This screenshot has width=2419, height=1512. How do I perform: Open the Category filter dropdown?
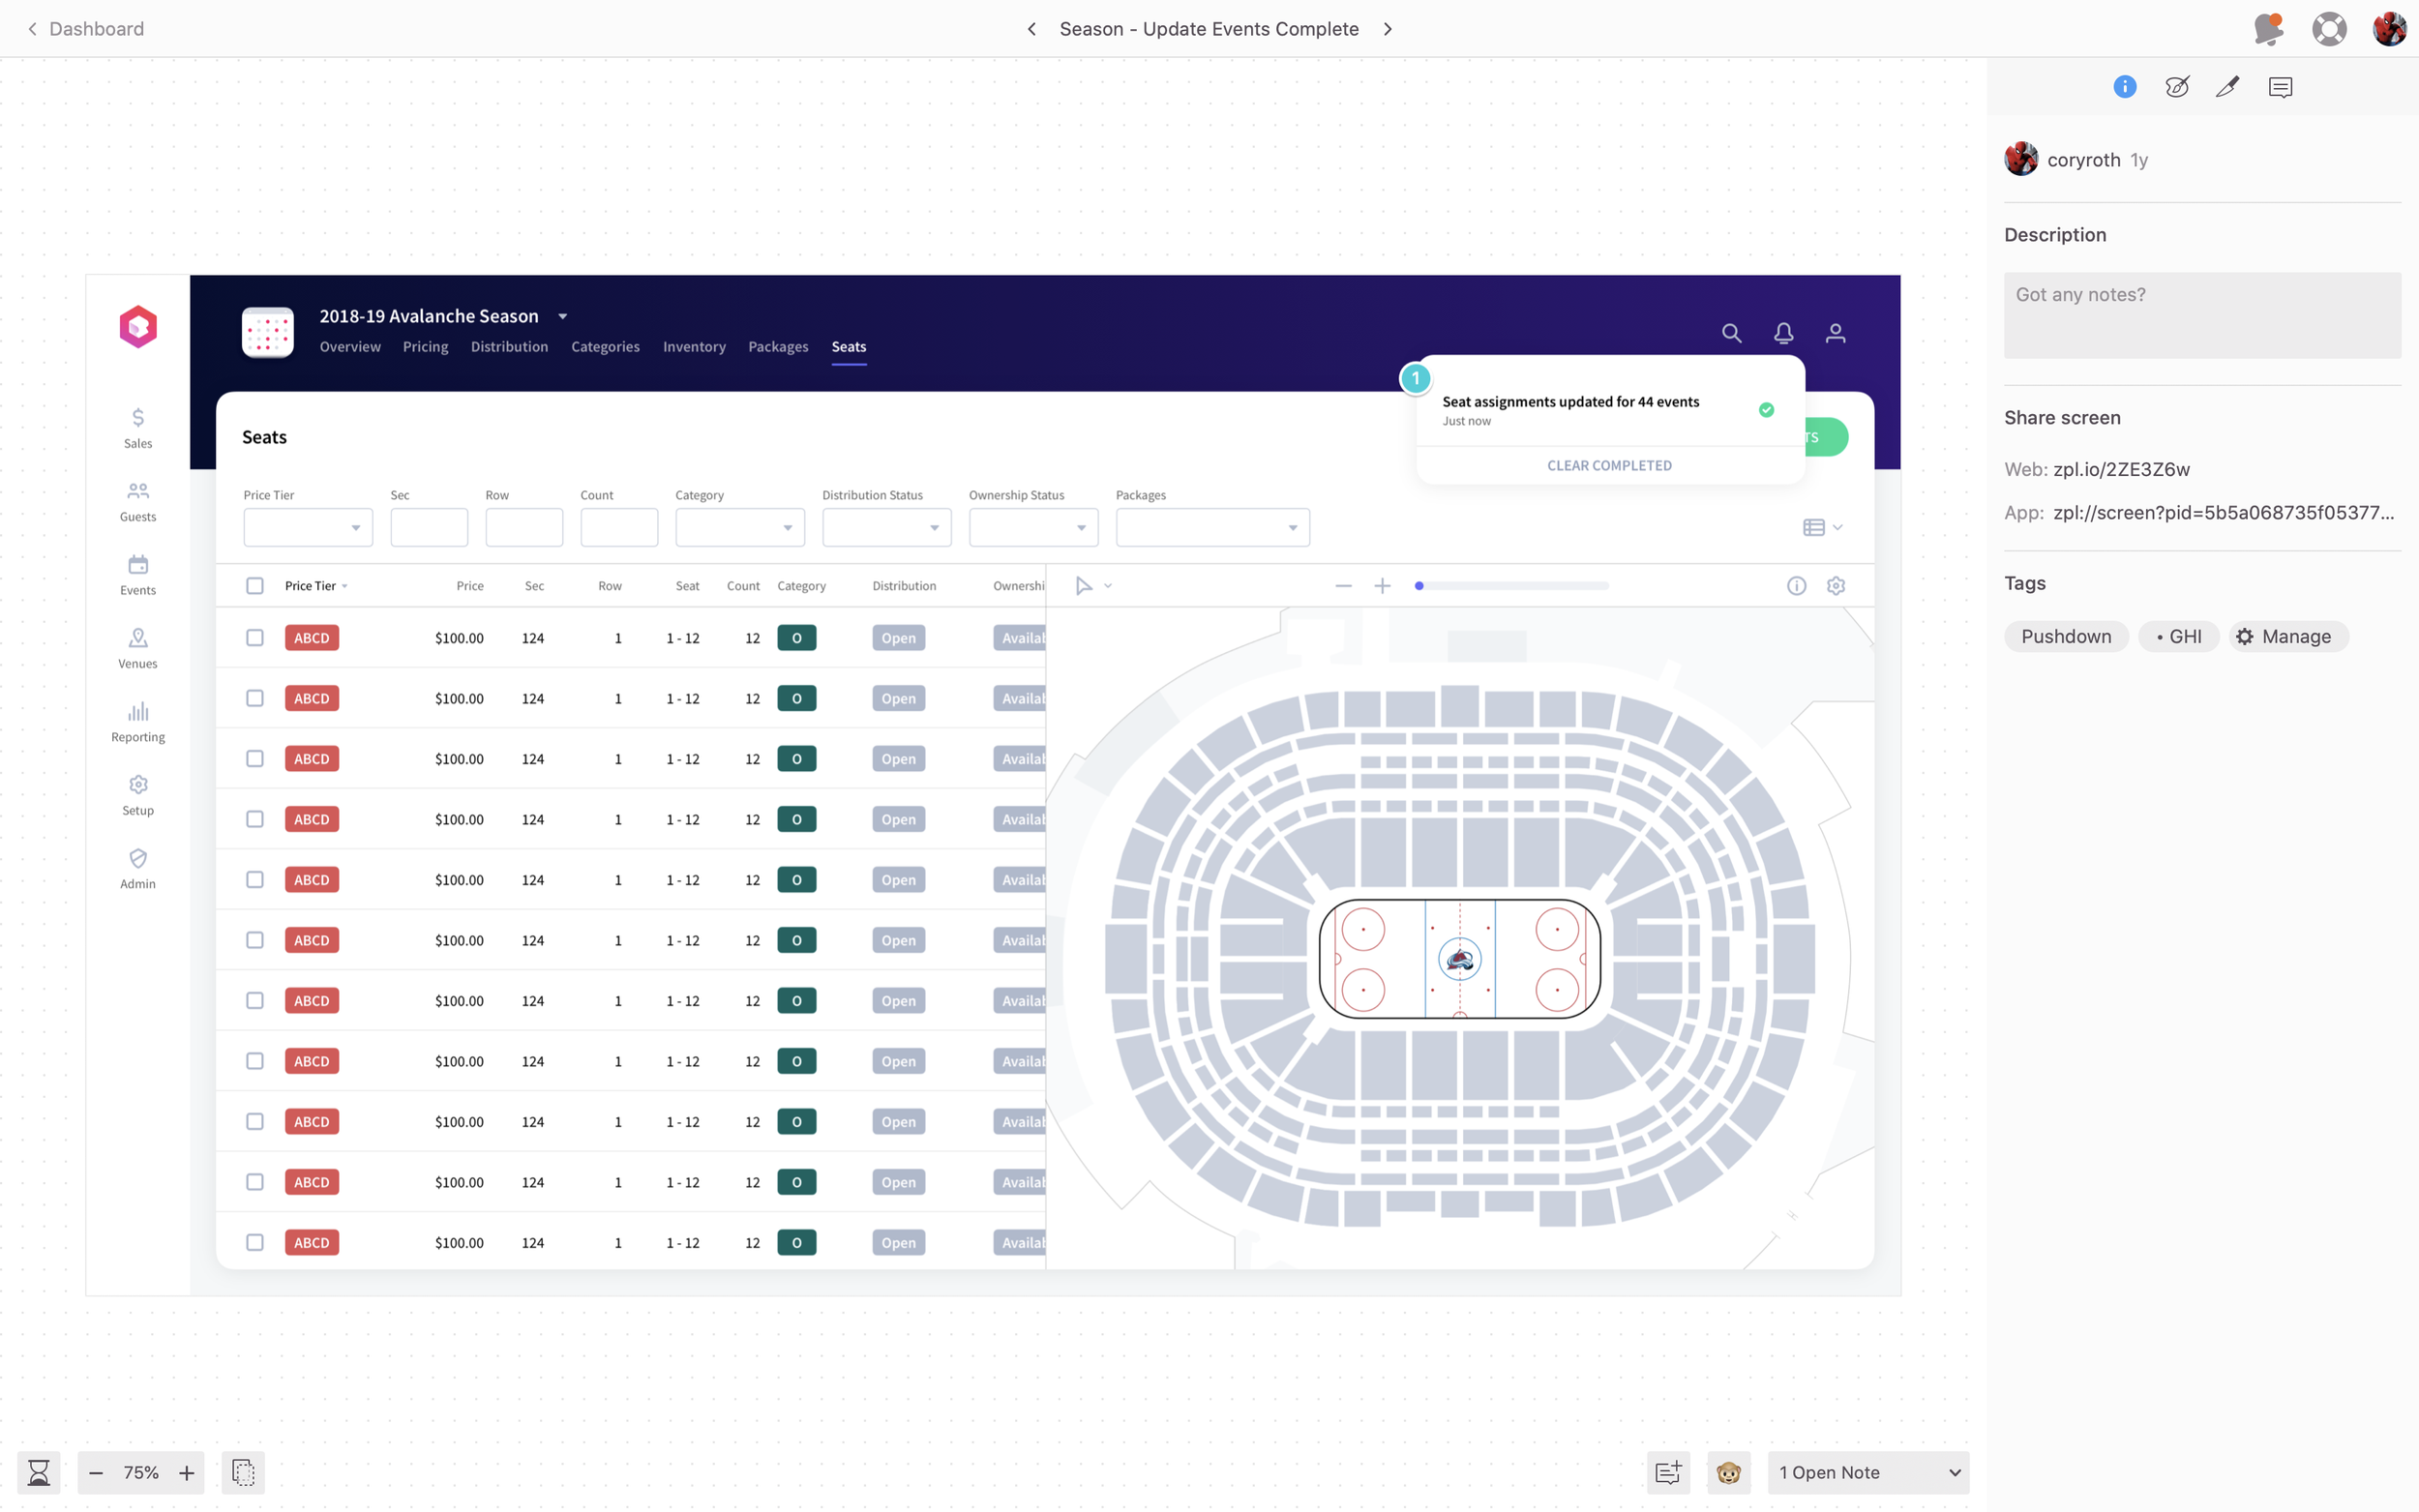click(x=740, y=528)
